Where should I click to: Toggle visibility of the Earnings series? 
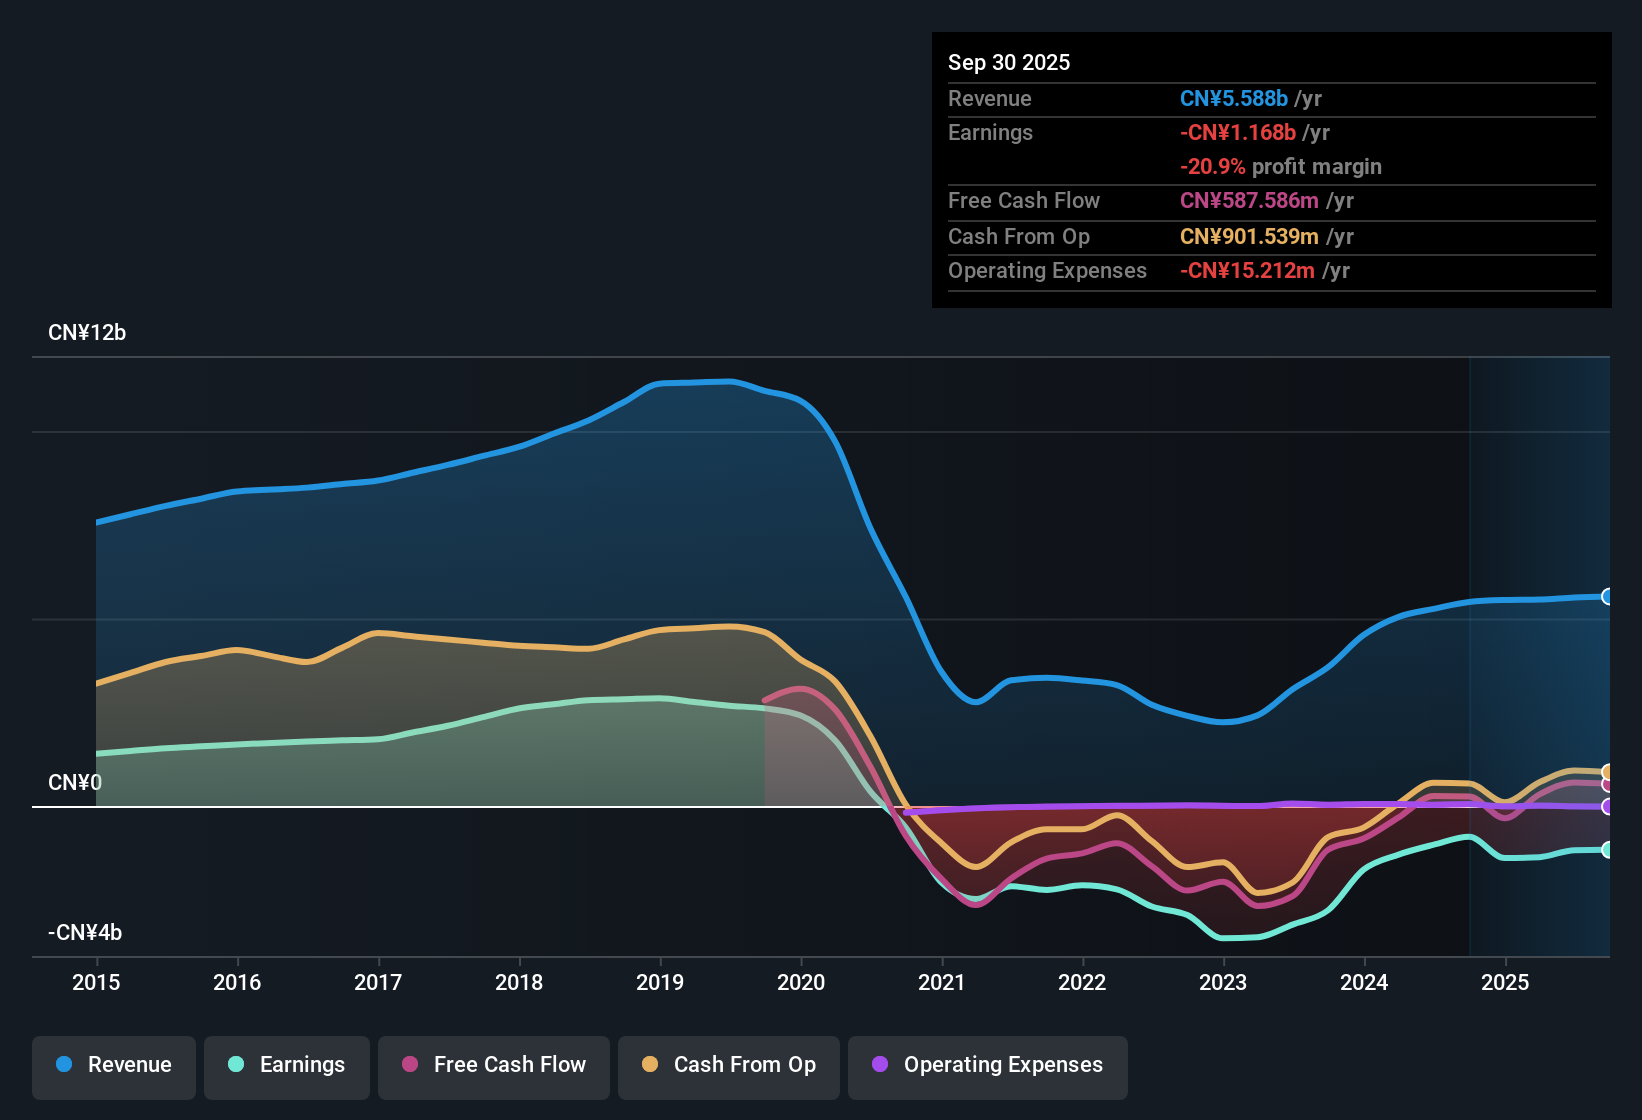[x=286, y=1065]
